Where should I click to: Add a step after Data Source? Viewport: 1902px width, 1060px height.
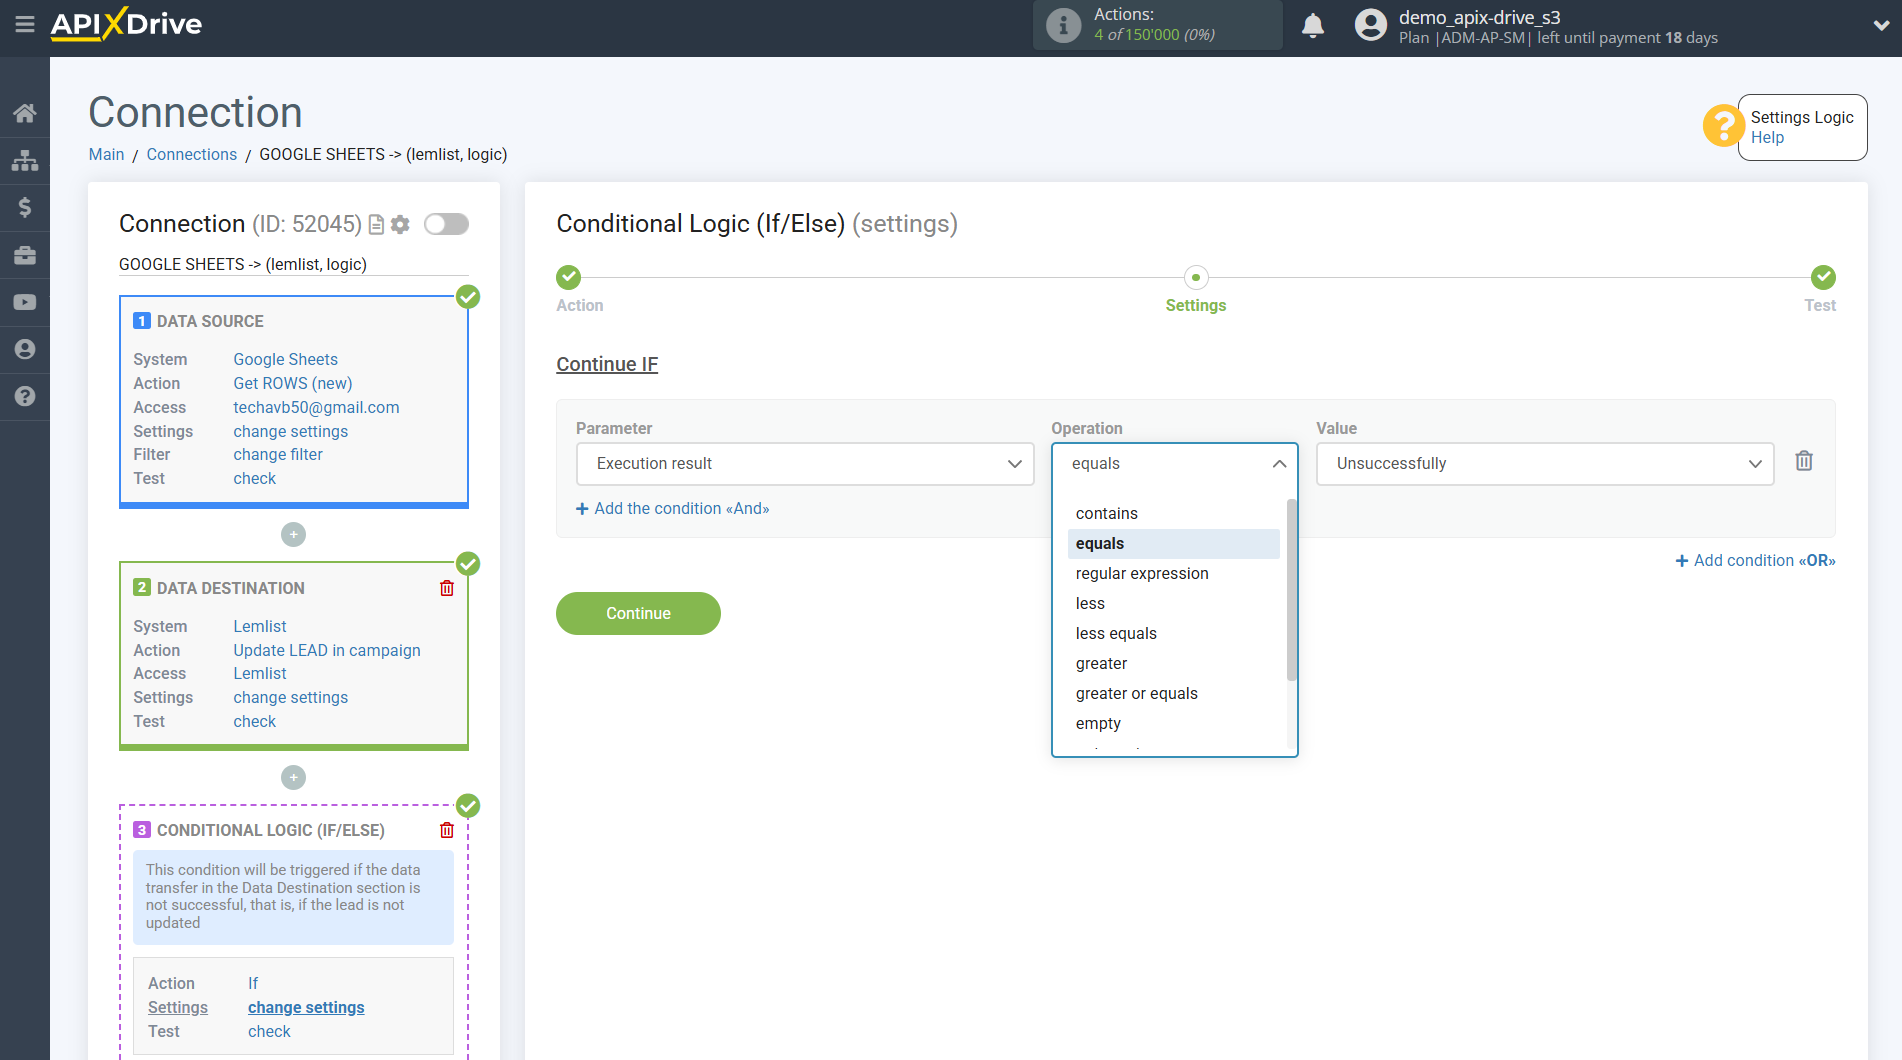293,535
